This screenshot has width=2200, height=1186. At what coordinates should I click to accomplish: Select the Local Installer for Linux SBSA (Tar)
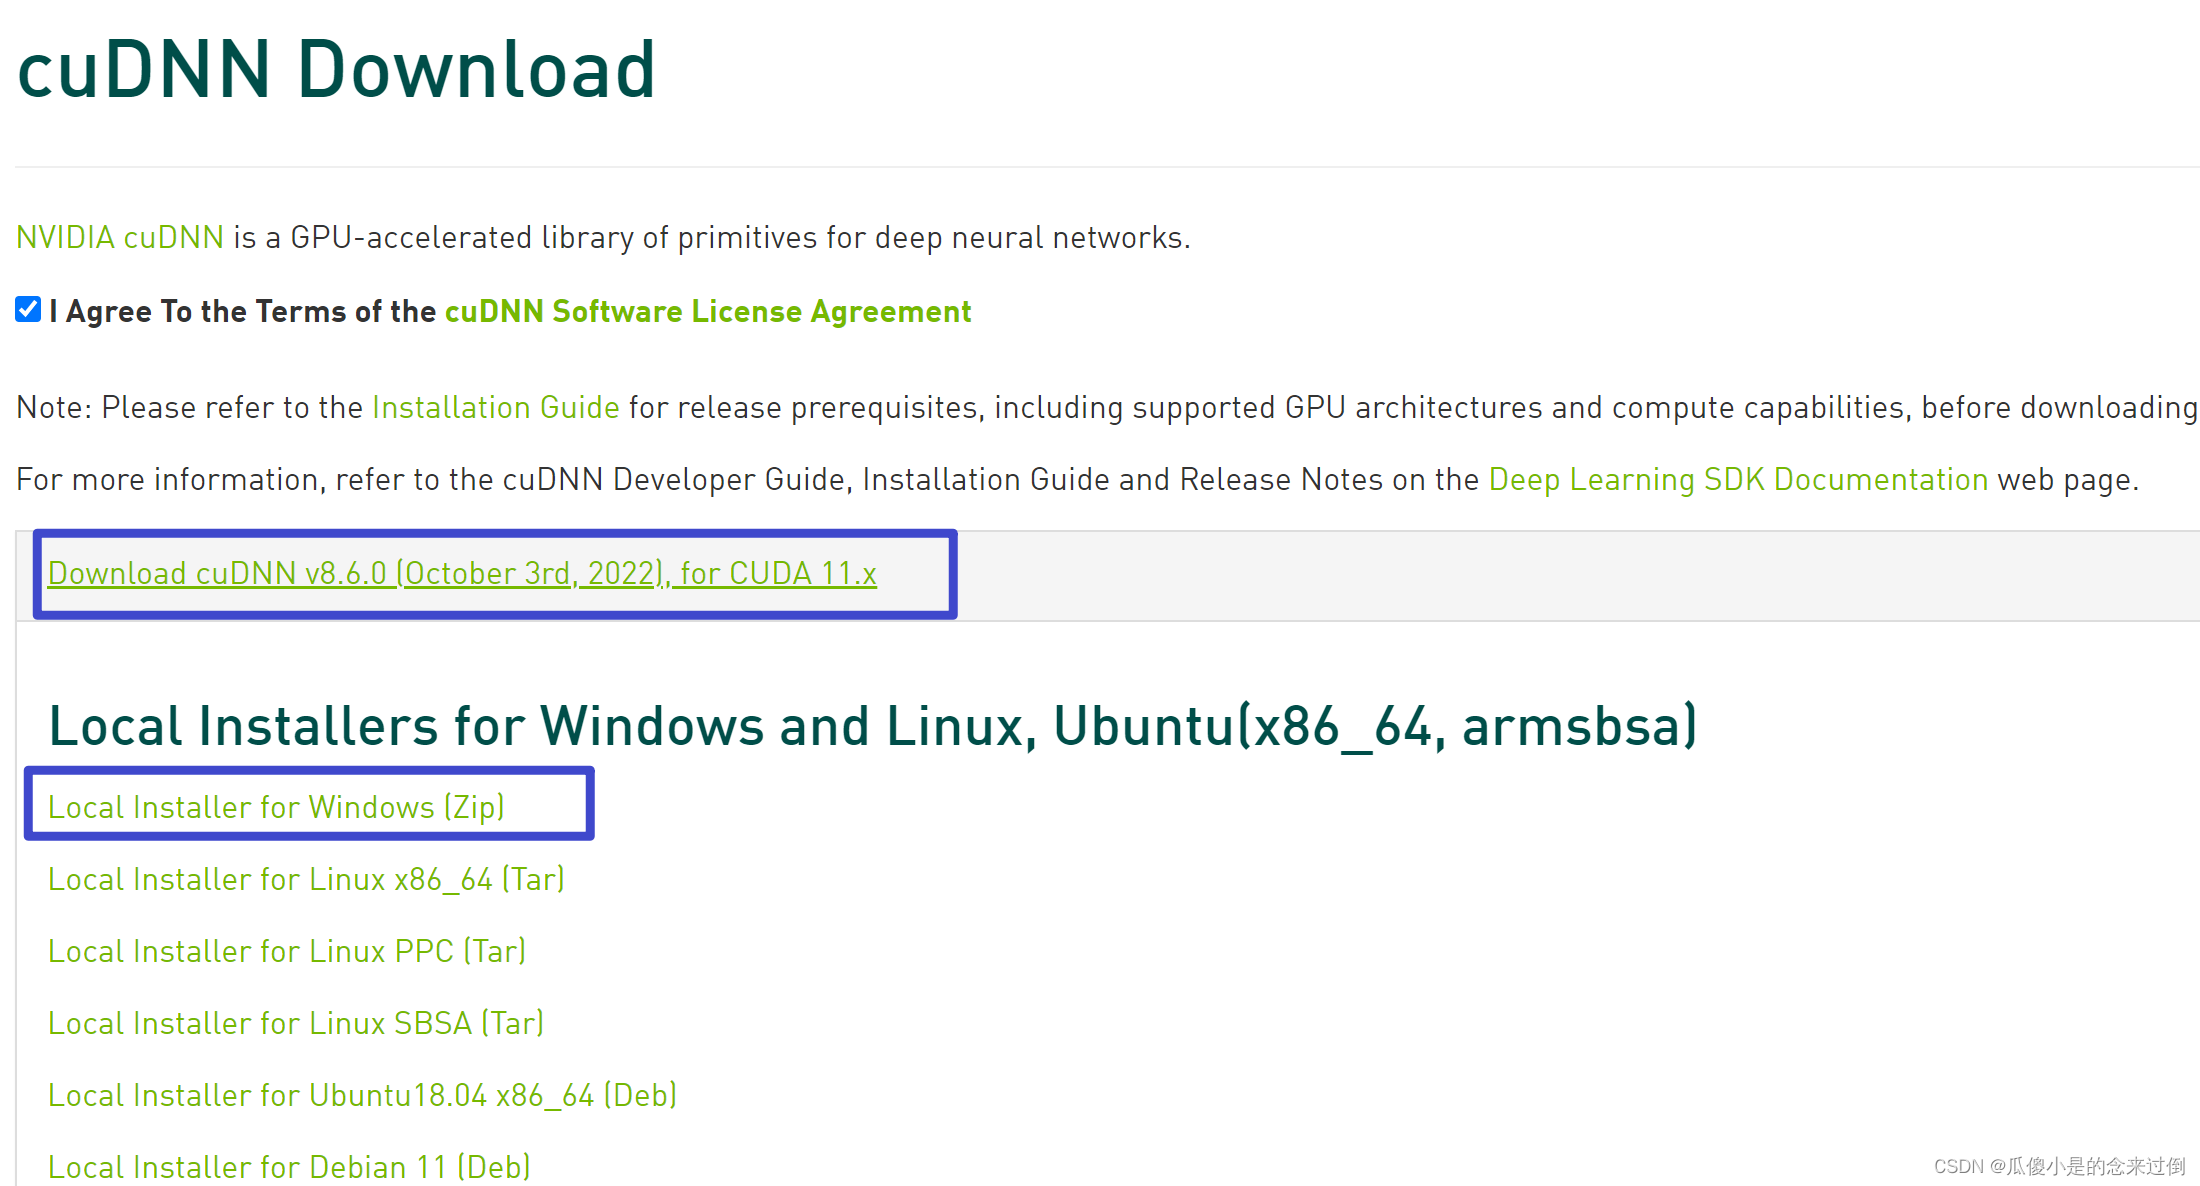295,1023
